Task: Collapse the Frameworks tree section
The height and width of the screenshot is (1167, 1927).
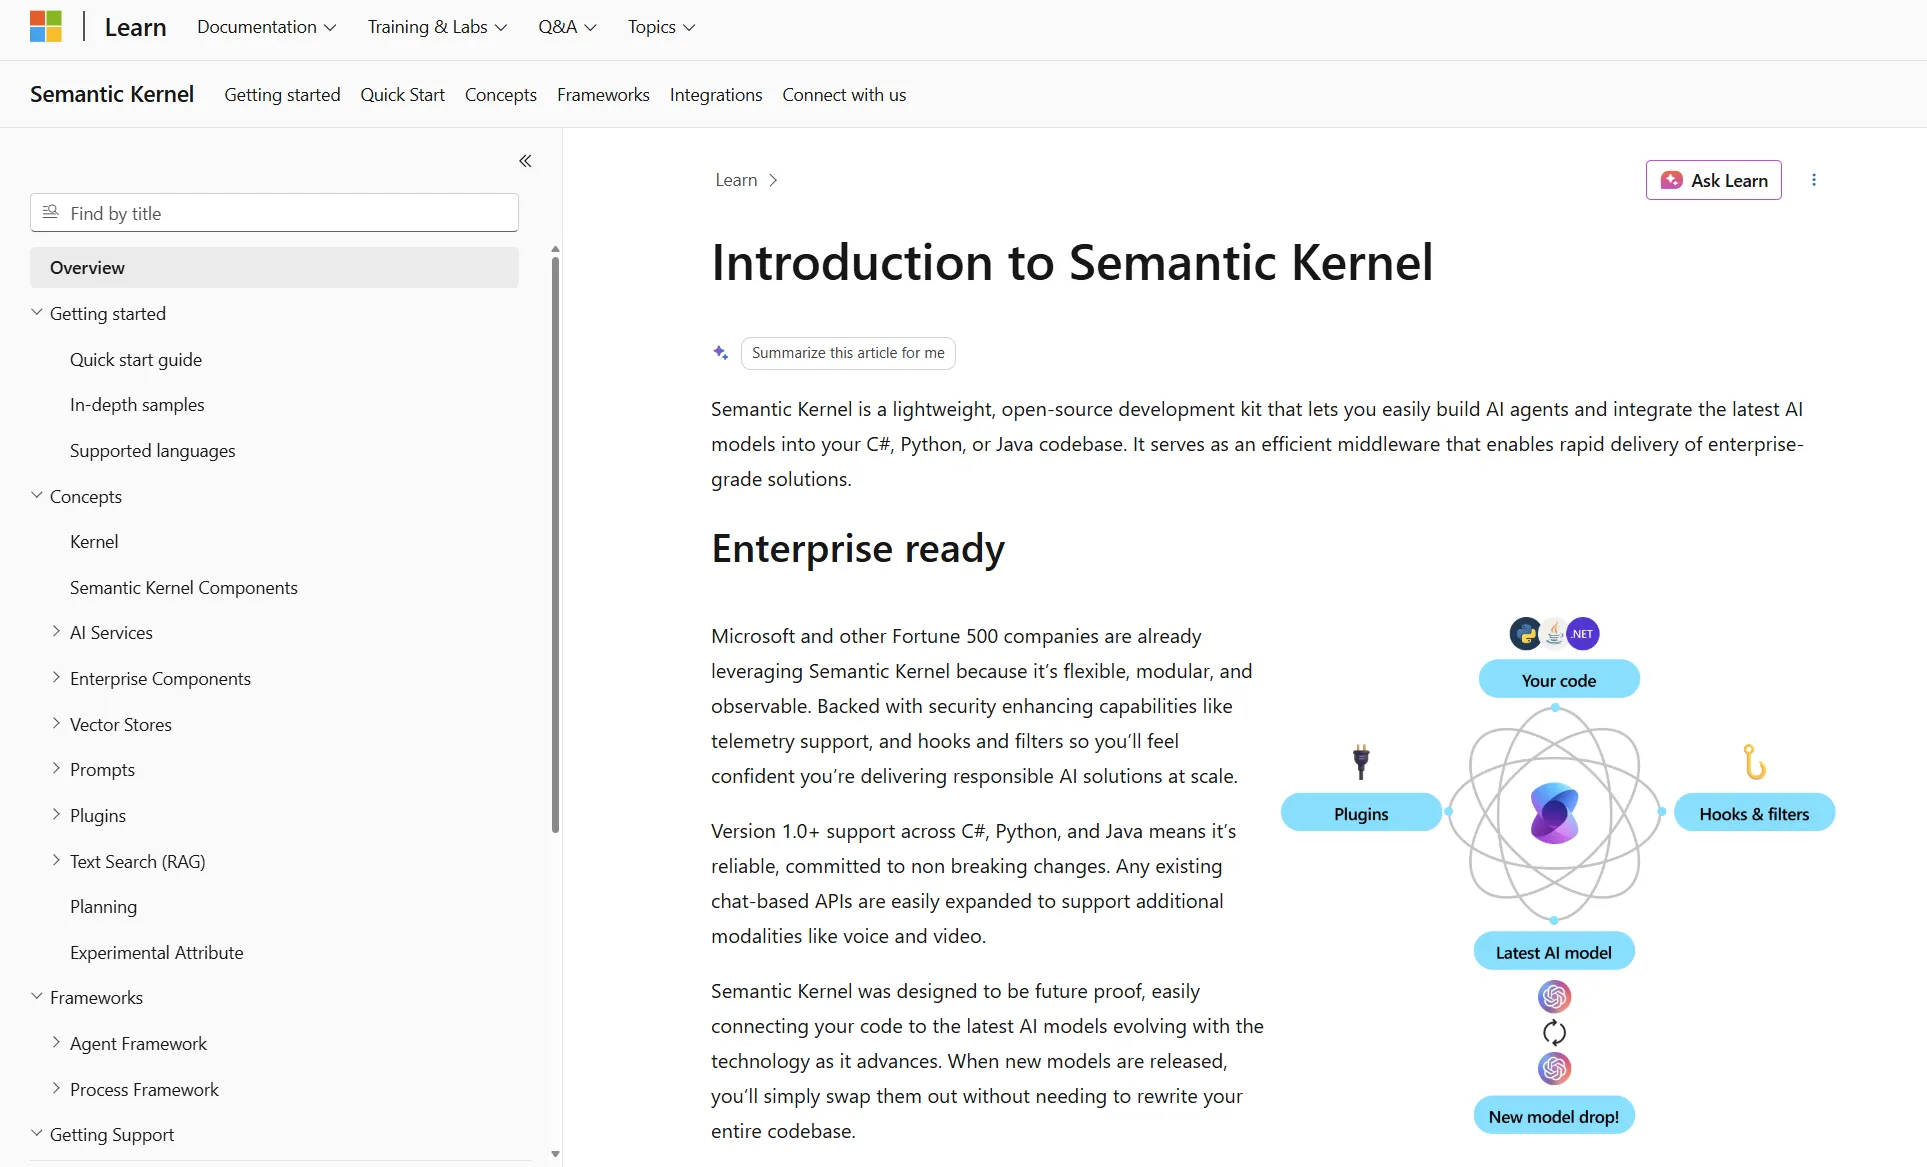Action: point(37,997)
